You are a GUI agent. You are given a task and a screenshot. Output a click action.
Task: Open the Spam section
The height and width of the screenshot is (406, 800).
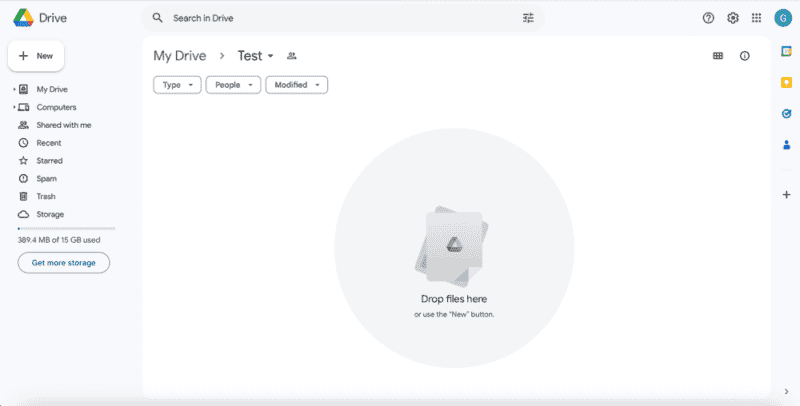pyautogui.click(x=46, y=179)
